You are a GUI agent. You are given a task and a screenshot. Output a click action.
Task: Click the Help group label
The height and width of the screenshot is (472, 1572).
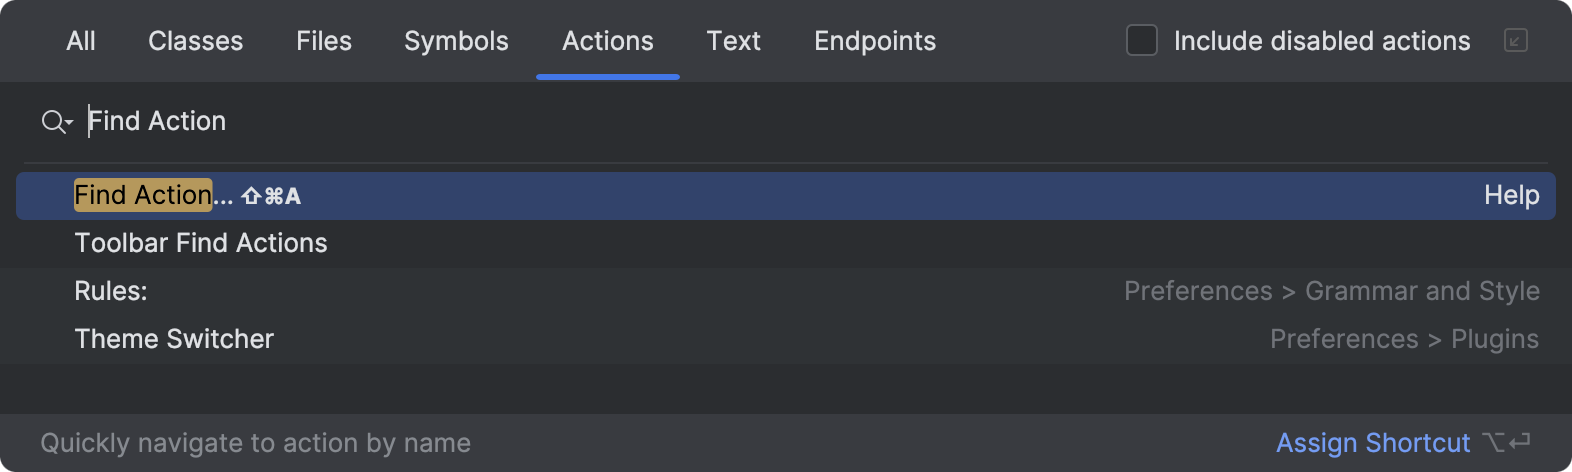click(x=1511, y=196)
